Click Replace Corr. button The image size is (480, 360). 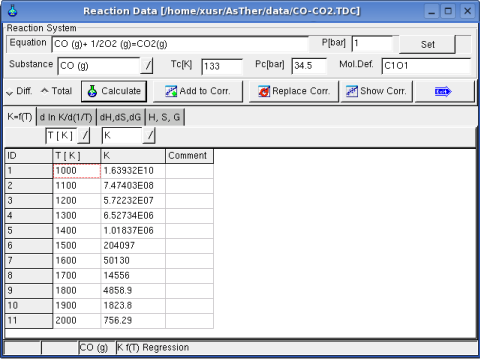point(294,91)
